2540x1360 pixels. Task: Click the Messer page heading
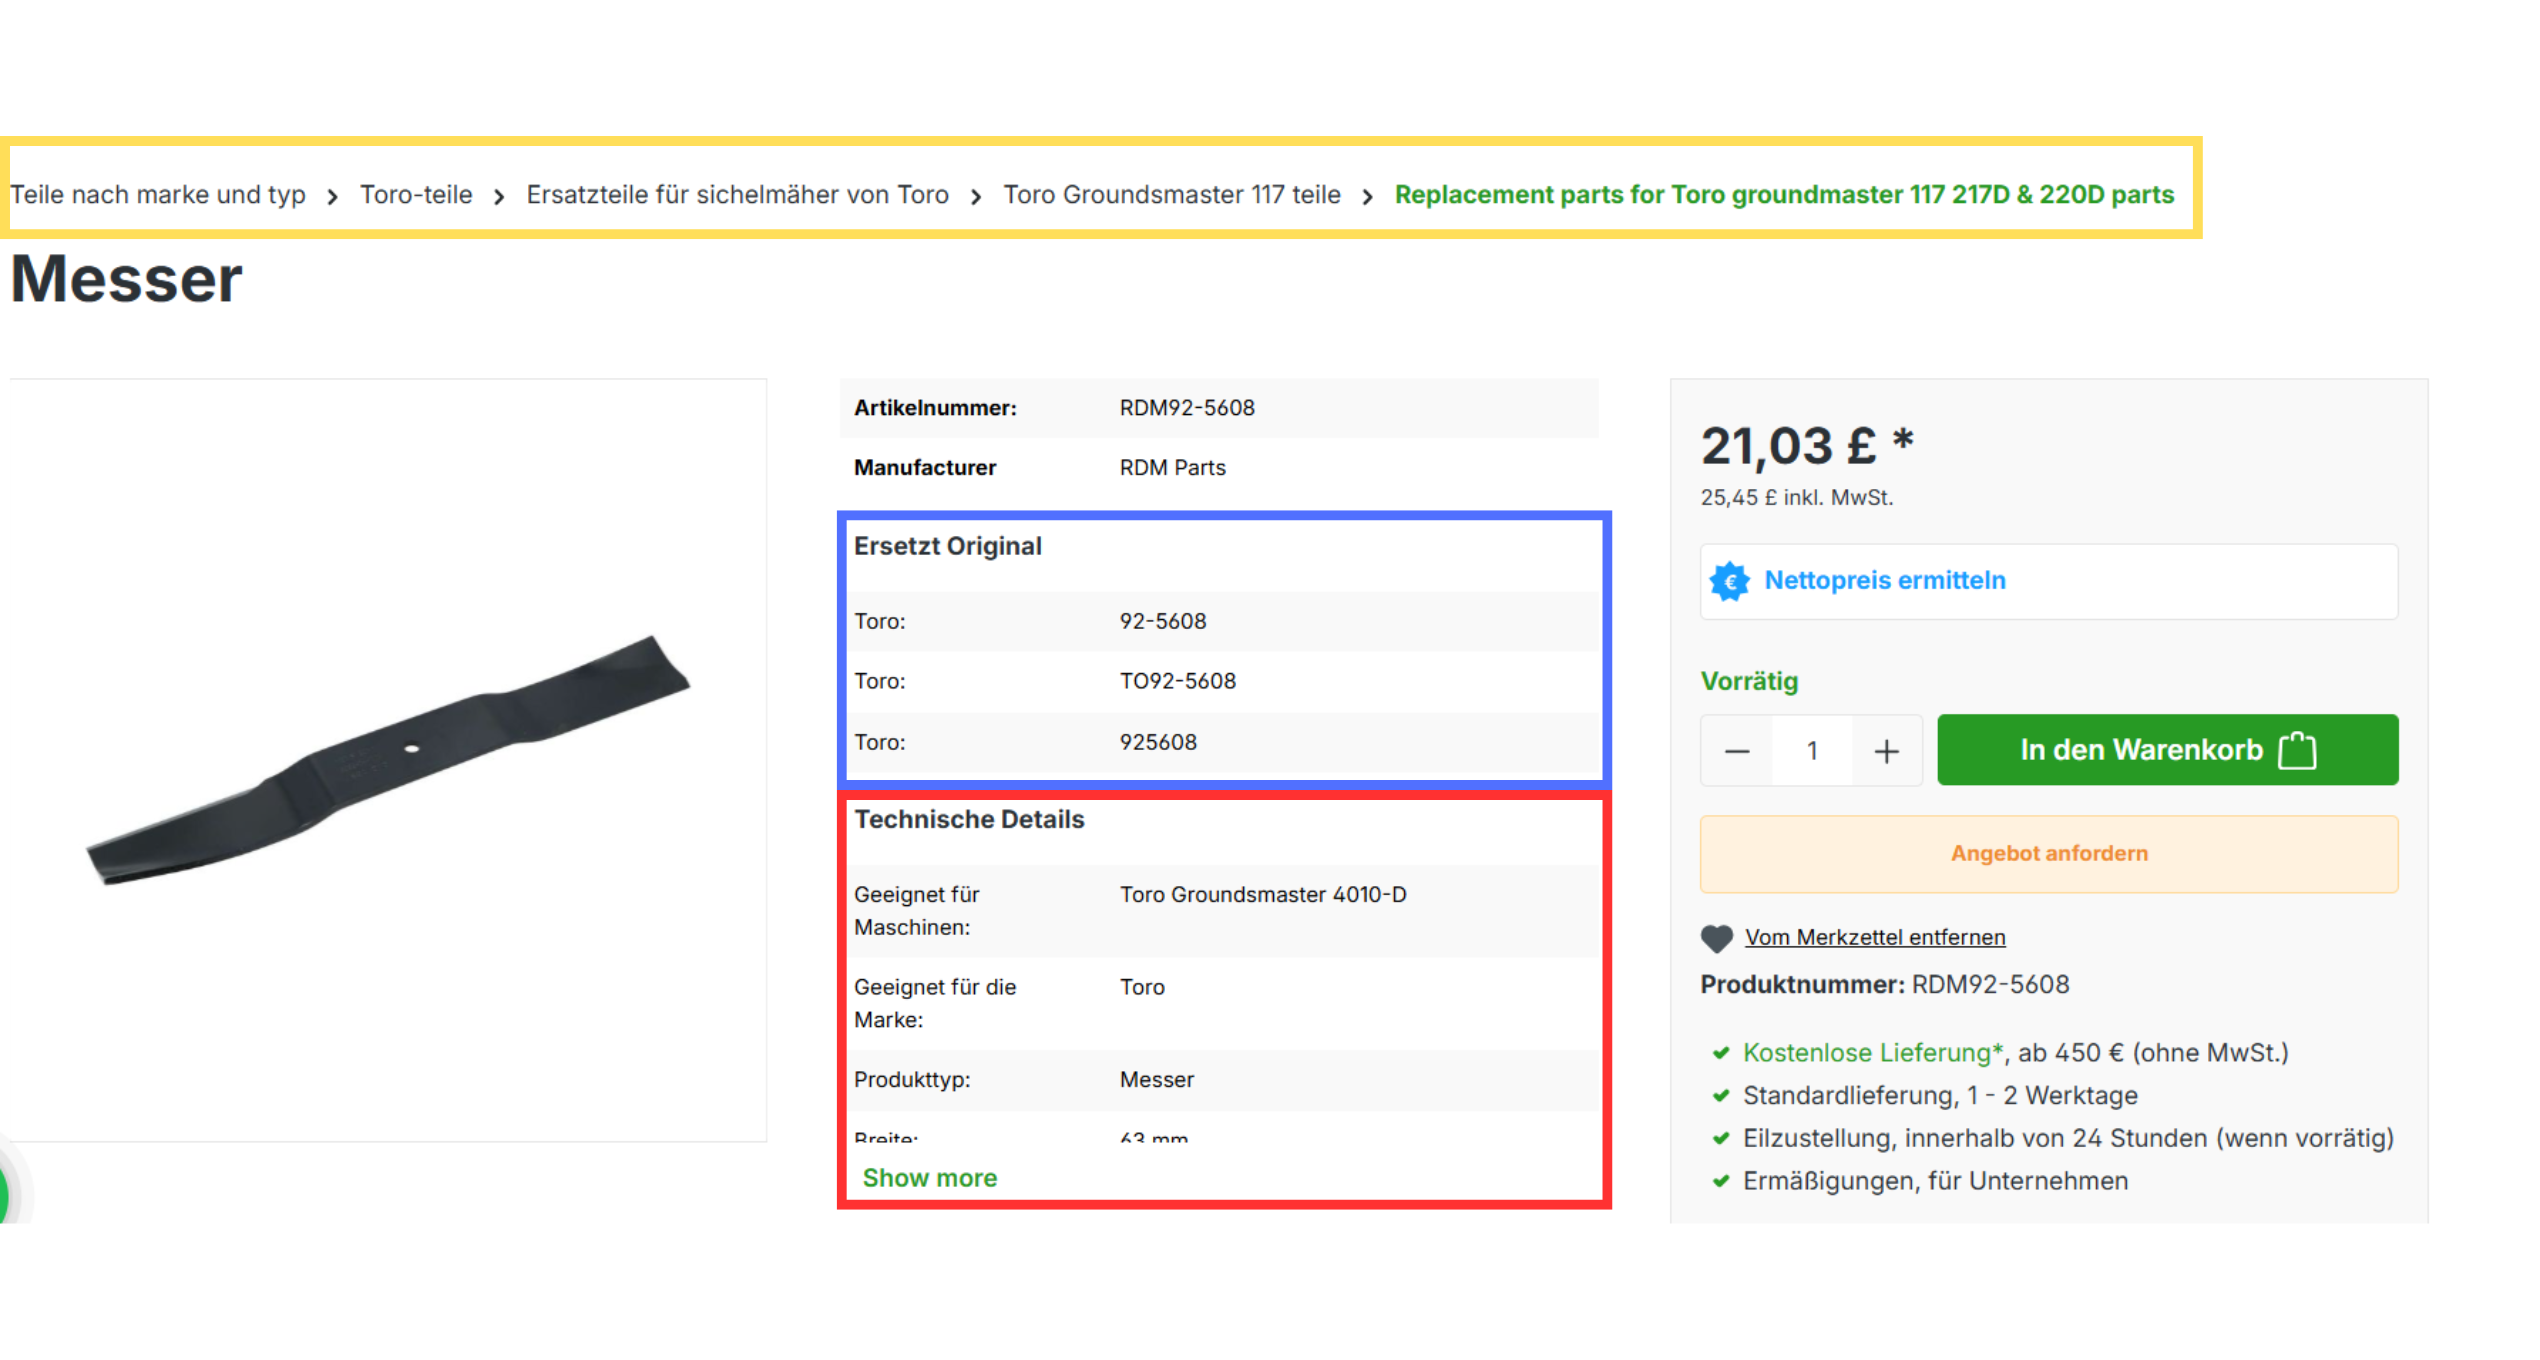pyautogui.click(x=126, y=278)
